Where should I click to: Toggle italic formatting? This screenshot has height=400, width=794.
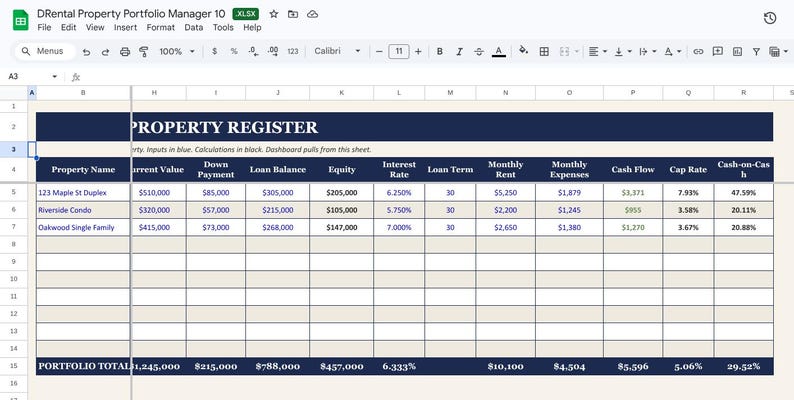click(x=459, y=51)
